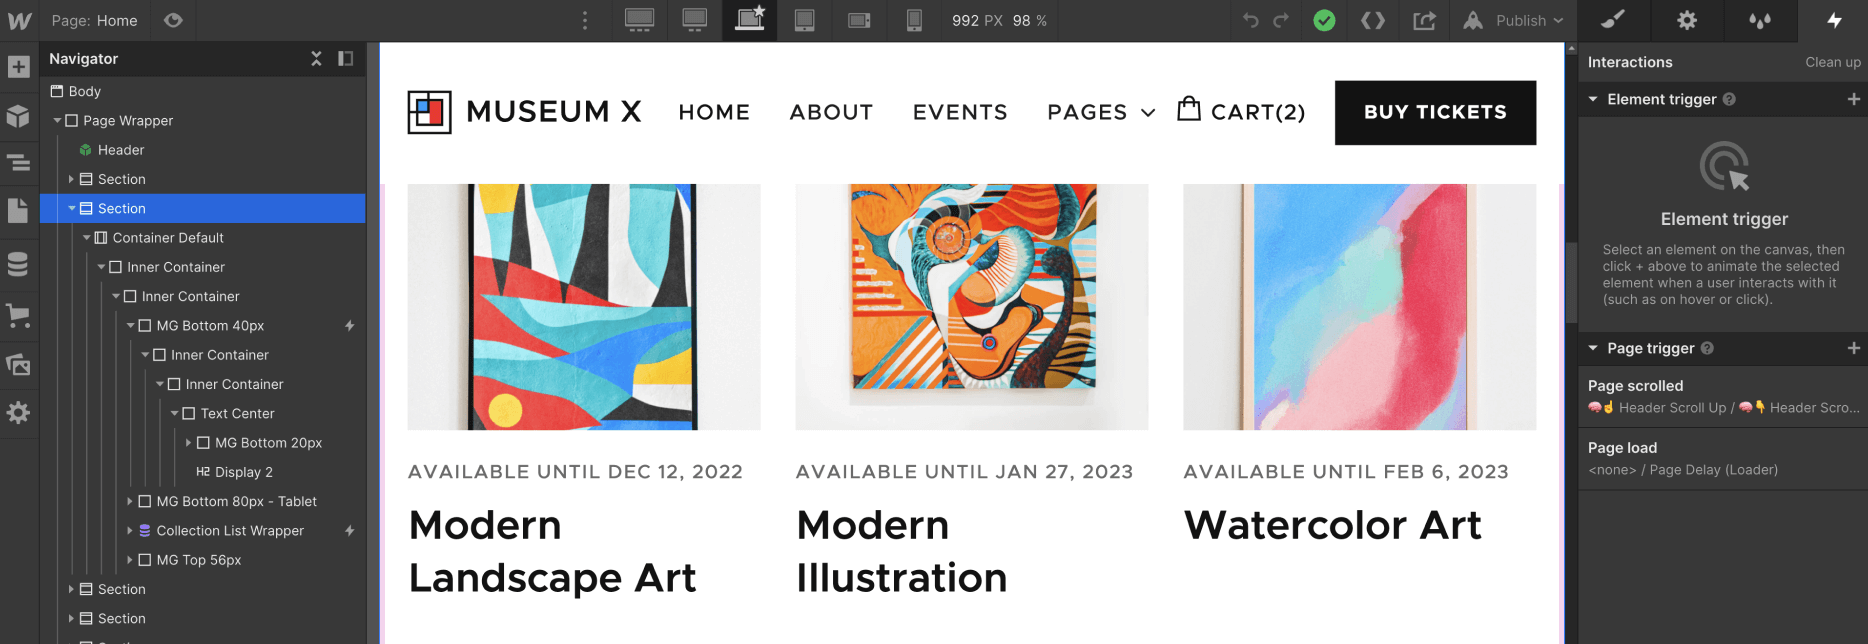Image resolution: width=1868 pixels, height=644 pixels.
Task: Switch to the mobile portrait breakpoint
Action: tap(914, 20)
